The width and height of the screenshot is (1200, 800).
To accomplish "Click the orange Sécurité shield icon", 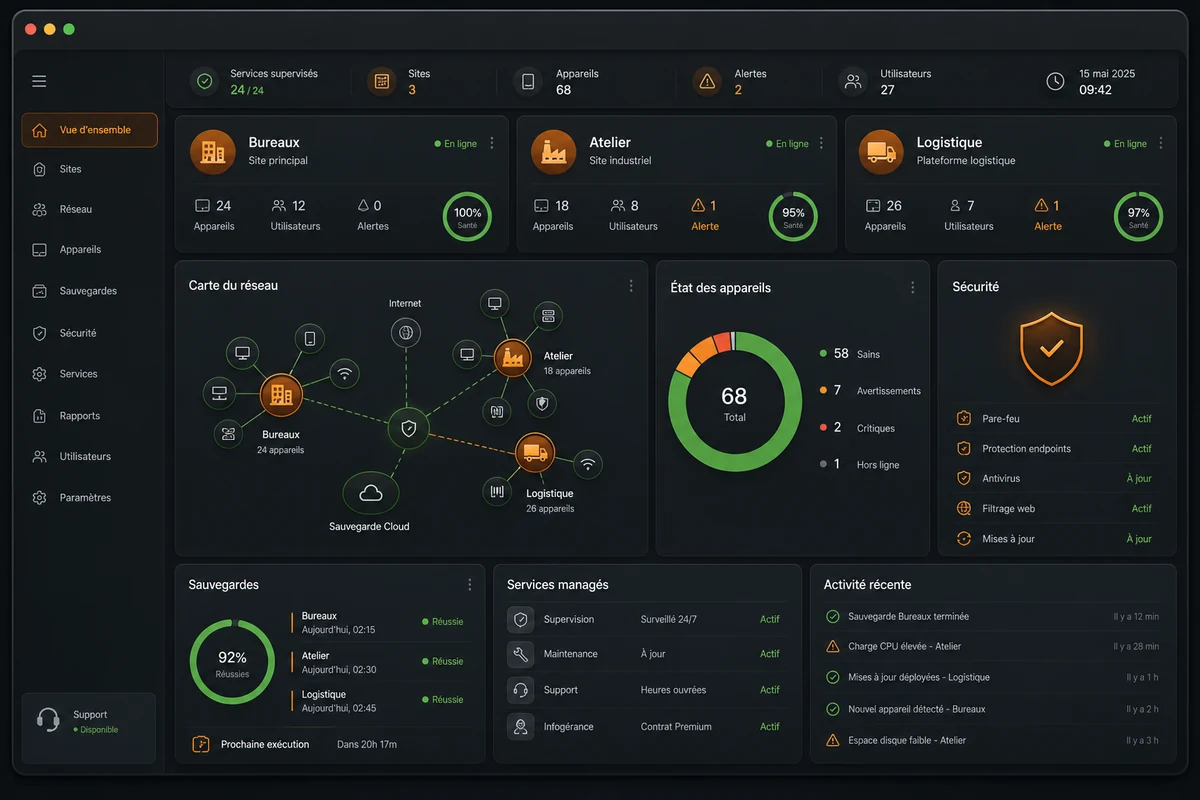I will (1051, 347).
